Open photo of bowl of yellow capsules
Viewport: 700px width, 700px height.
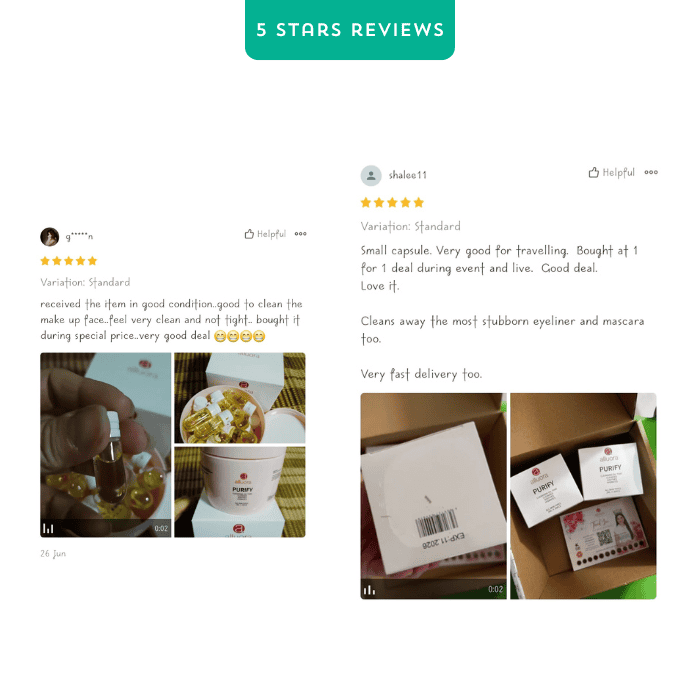(x=240, y=398)
